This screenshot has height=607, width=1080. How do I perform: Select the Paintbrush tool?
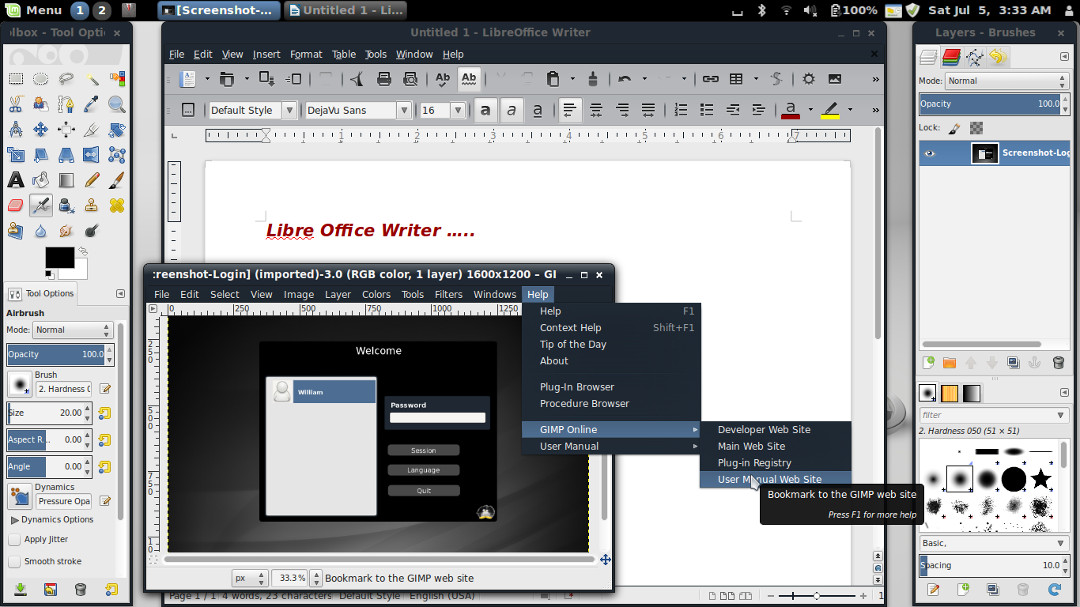point(116,180)
